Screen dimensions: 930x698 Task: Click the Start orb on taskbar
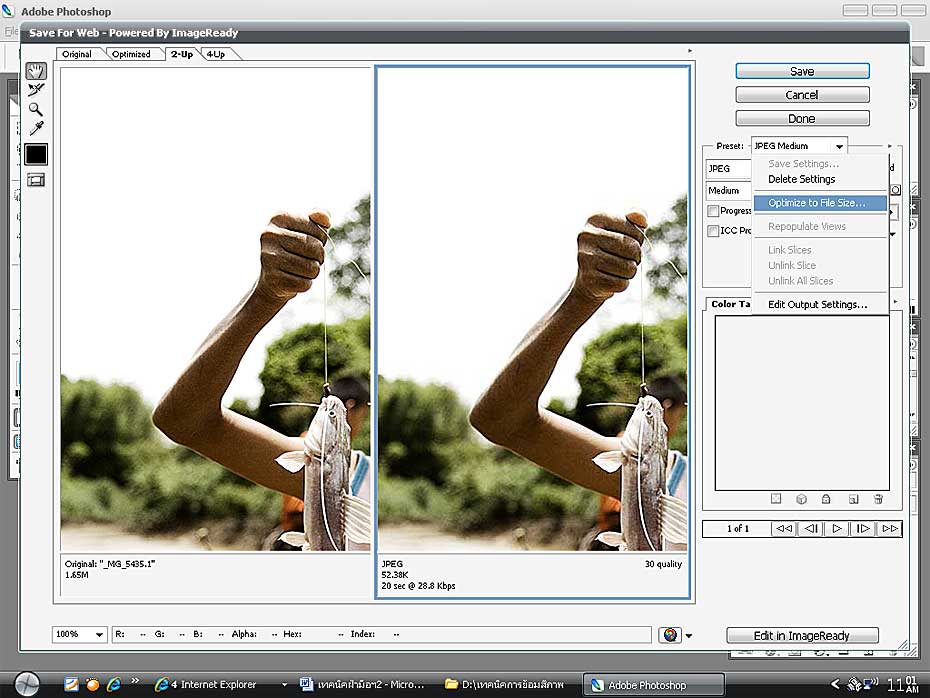(x=27, y=684)
